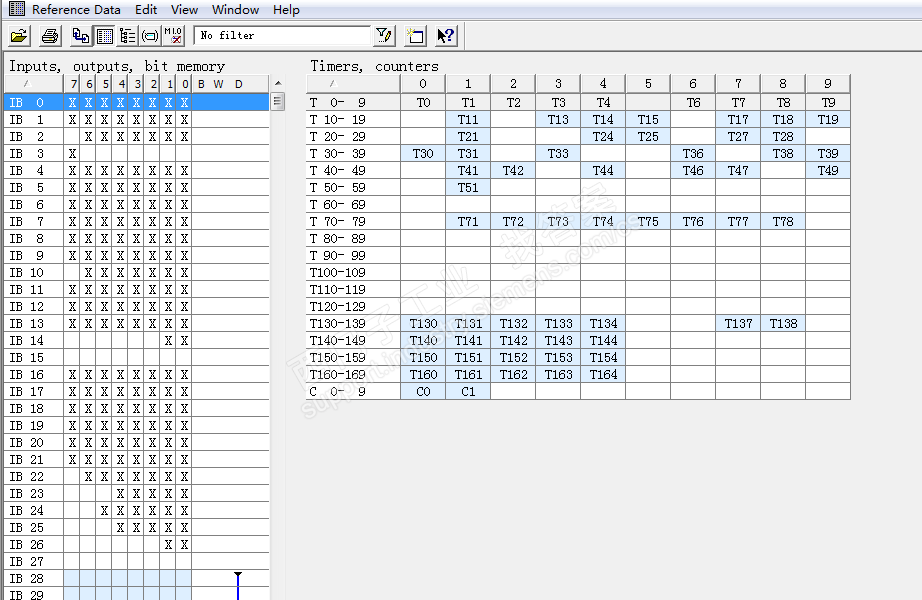Click the No filter dropdown field
Screen dimensions: 922x600
[x=282, y=36]
